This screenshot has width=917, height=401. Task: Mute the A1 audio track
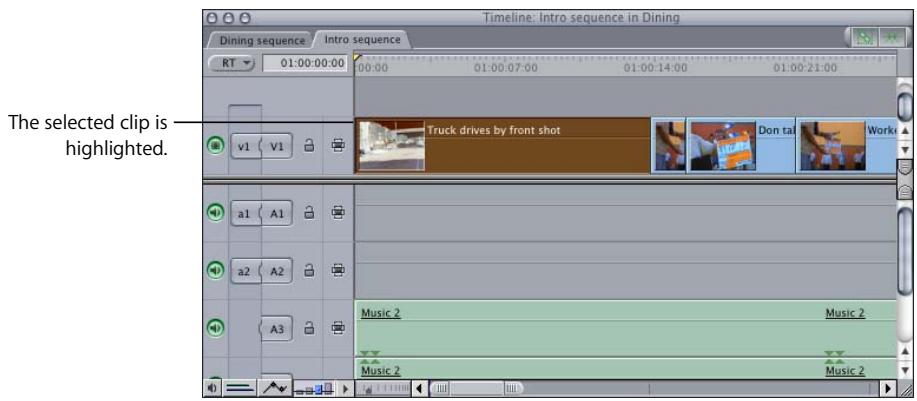click(215, 213)
